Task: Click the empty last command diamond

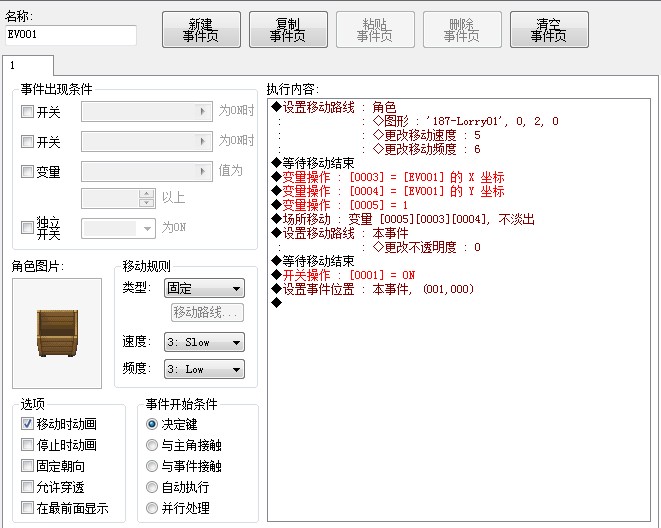Action: pos(277,302)
